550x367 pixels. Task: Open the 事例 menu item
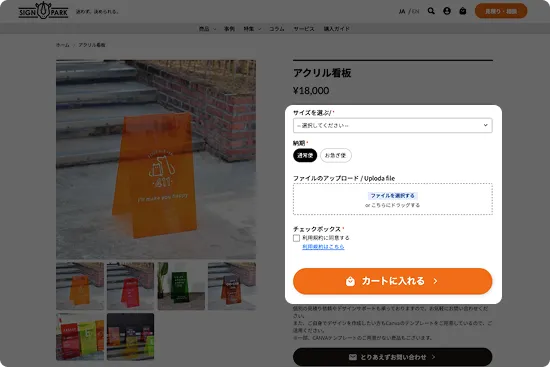click(229, 29)
